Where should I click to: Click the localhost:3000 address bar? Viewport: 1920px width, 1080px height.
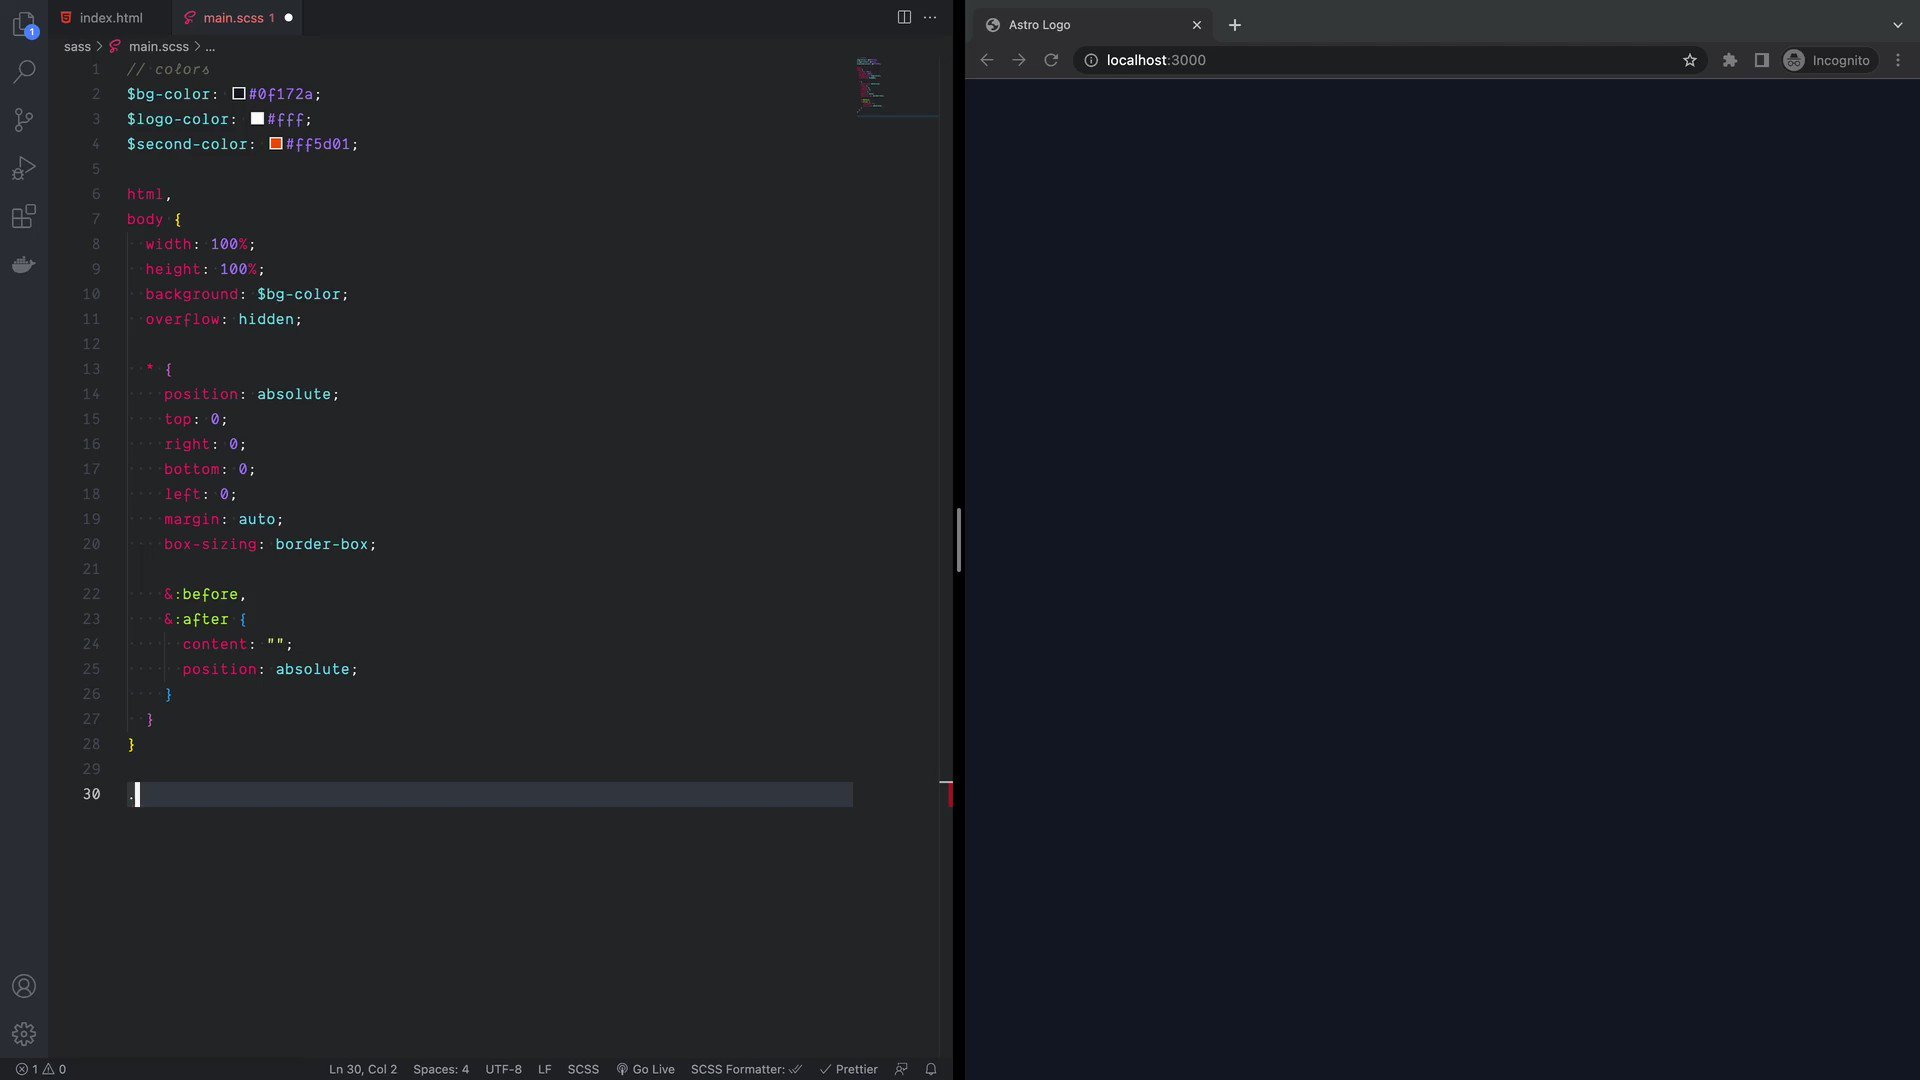[x=1380, y=60]
